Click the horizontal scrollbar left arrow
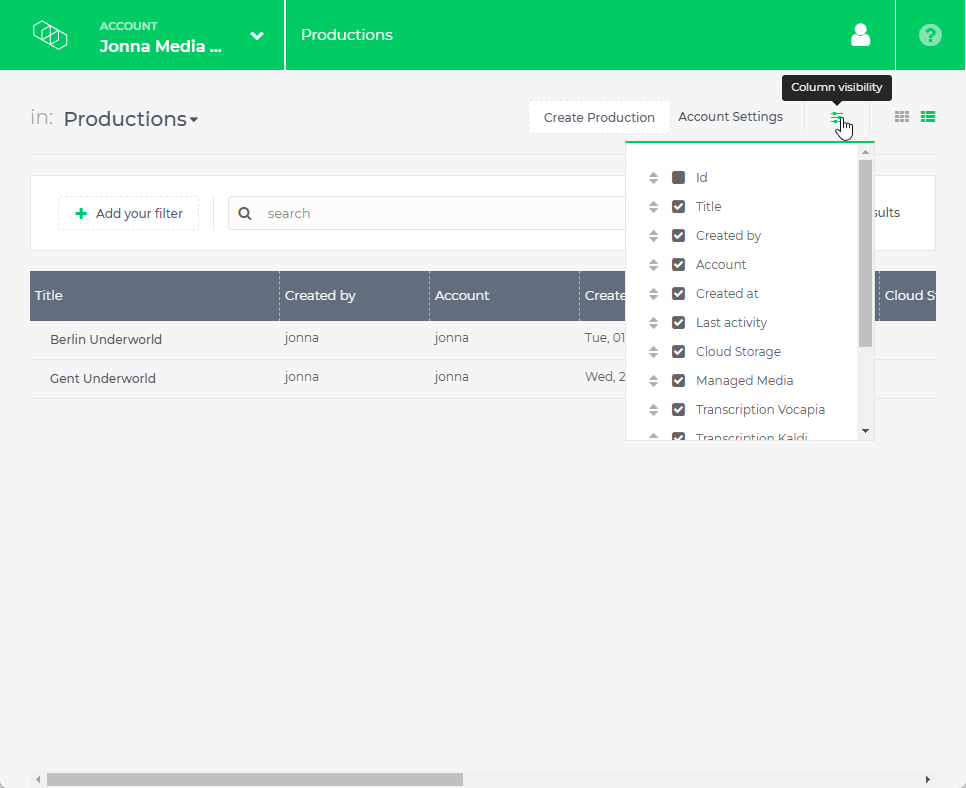Viewport: 966px width, 788px height. click(x=38, y=779)
